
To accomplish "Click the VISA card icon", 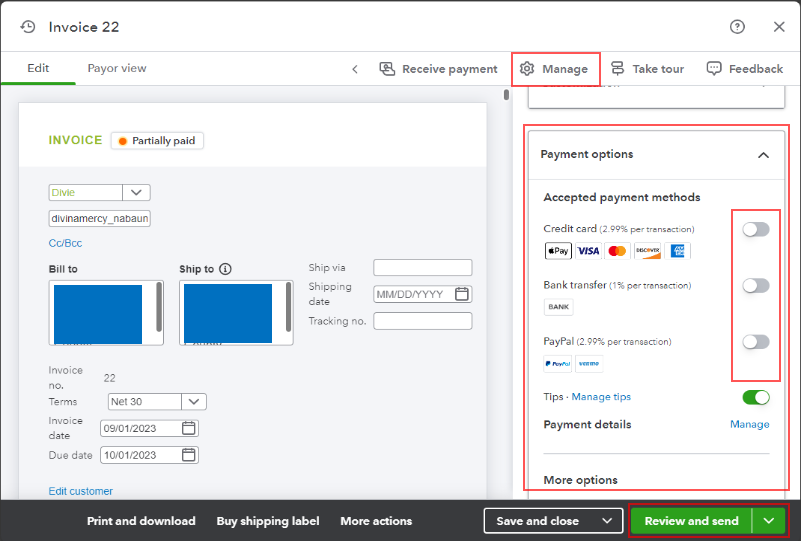I will click(x=588, y=251).
